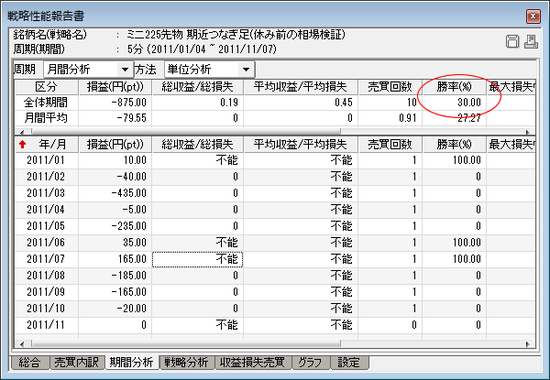
Task: Select the 2011/03 row
Action: pos(275,193)
